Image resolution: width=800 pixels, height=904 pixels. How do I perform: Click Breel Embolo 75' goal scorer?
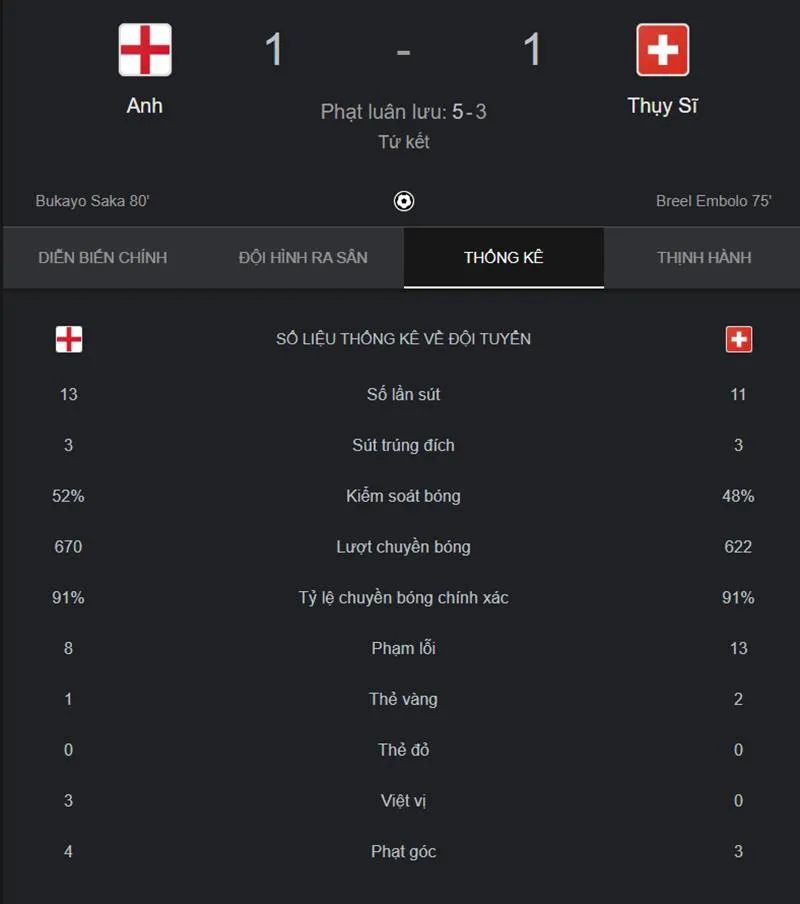point(714,201)
